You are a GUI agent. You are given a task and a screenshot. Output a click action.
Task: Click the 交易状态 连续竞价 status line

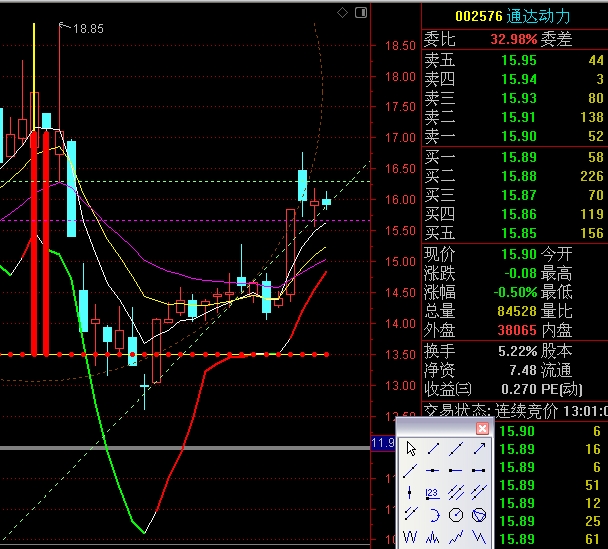tap(515, 411)
